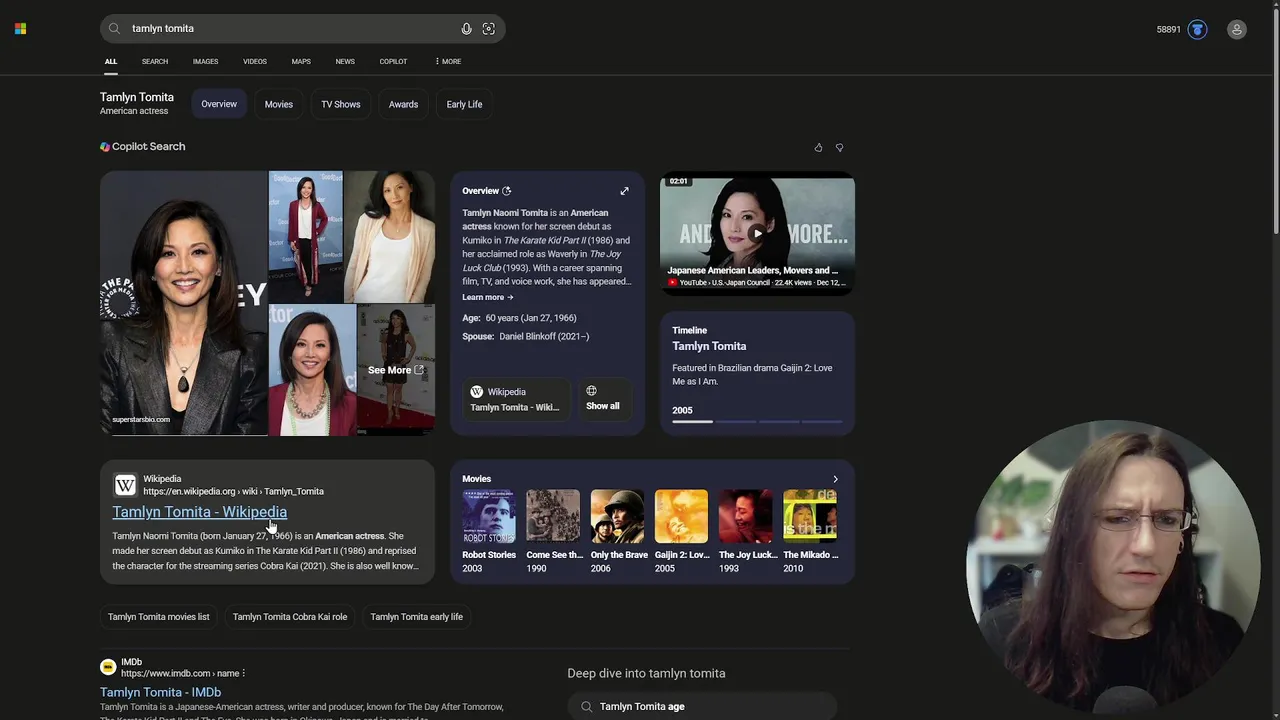The image size is (1280, 720).
Task: Switch to the ALL tab
Action: click(x=111, y=62)
